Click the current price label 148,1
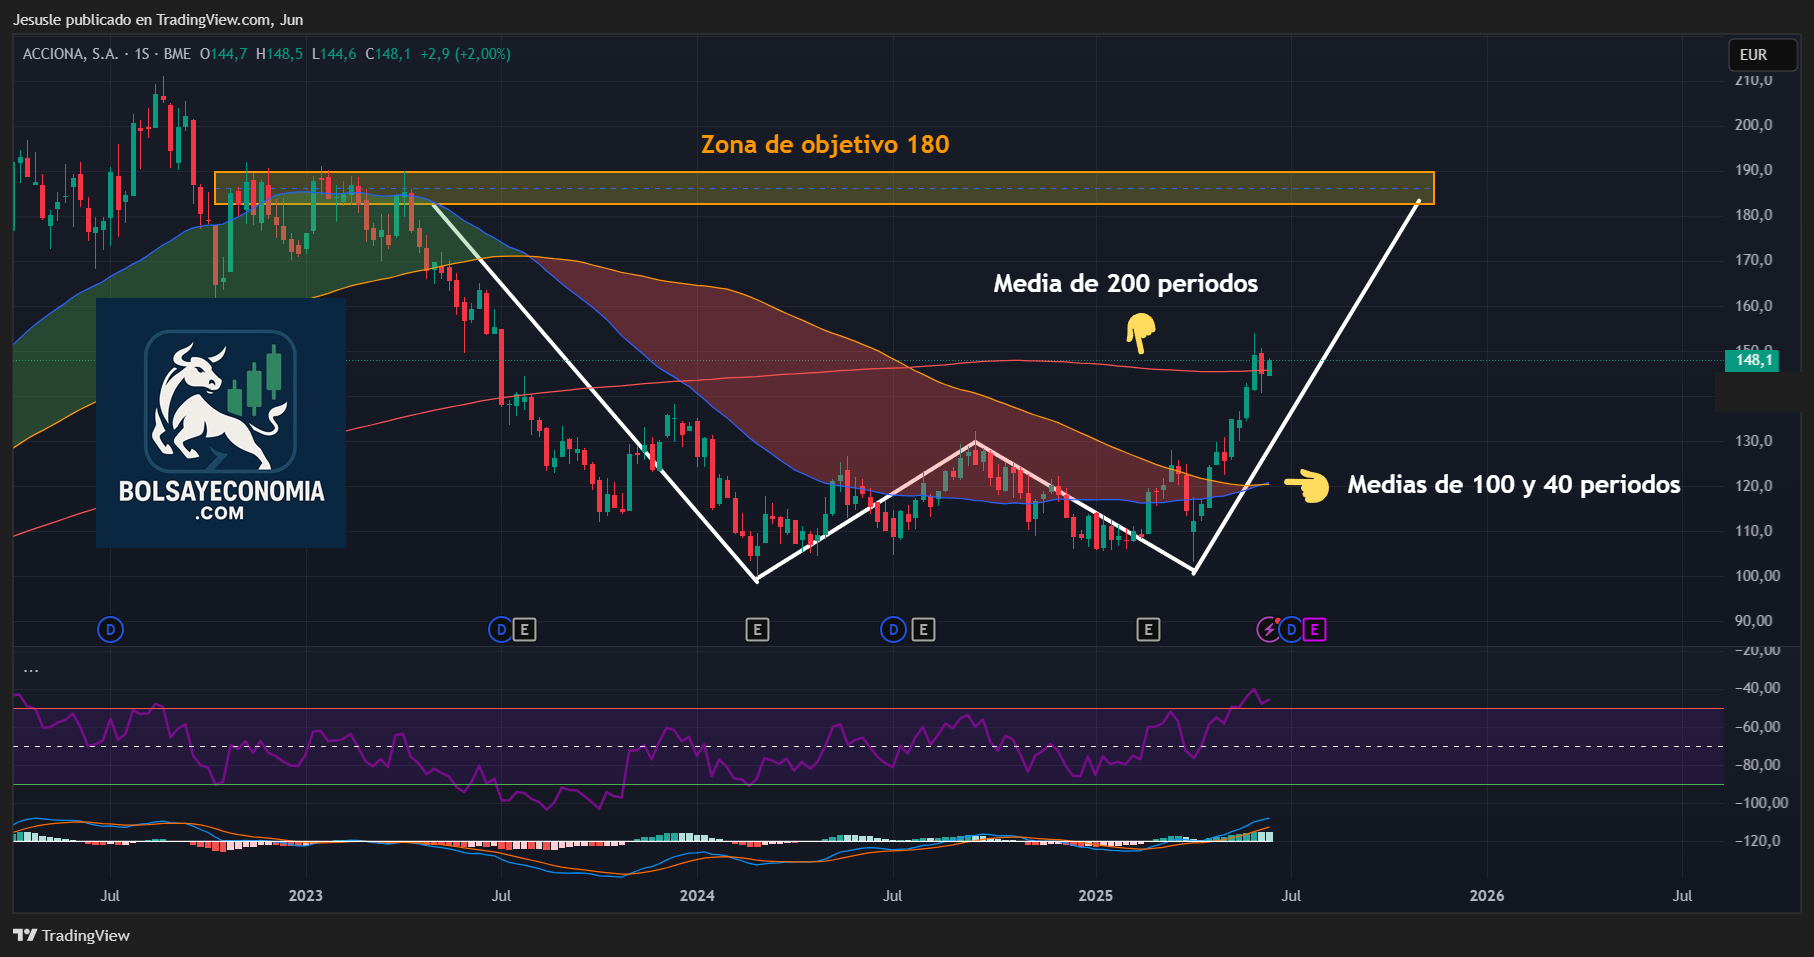 click(1752, 360)
